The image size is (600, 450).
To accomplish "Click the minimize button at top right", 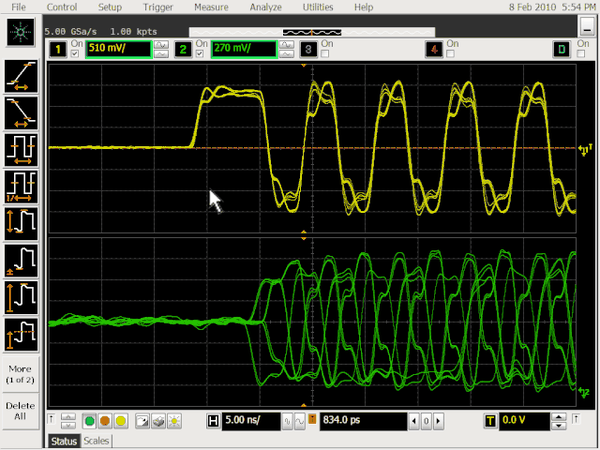I will 587,26.
